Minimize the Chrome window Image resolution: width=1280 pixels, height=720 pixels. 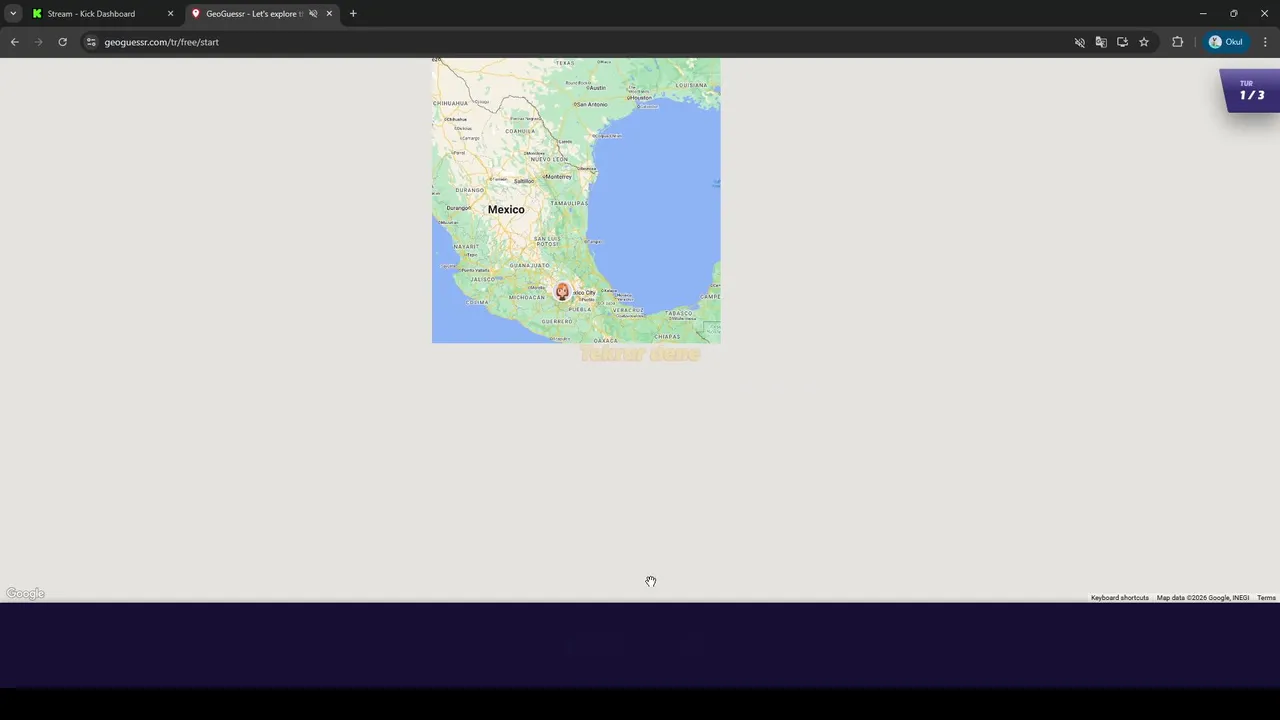1203,14
